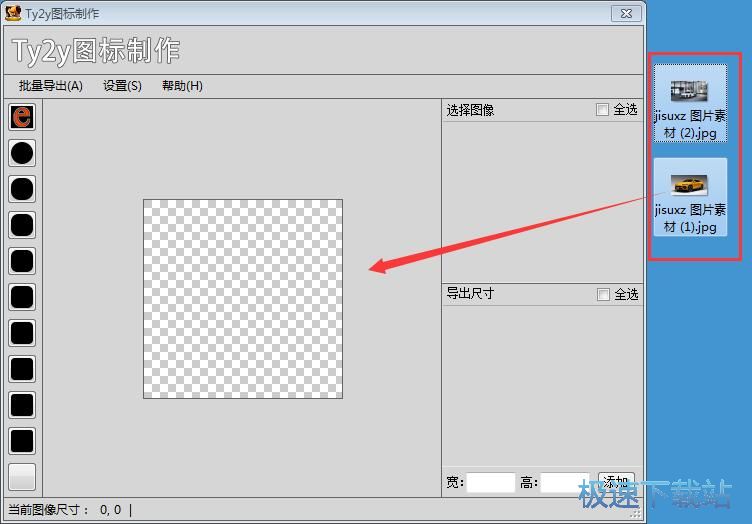This screenshot has height=524, width=752.
Task: Open the 批量导出(A) menu
Action: click(x=51, y=86)
